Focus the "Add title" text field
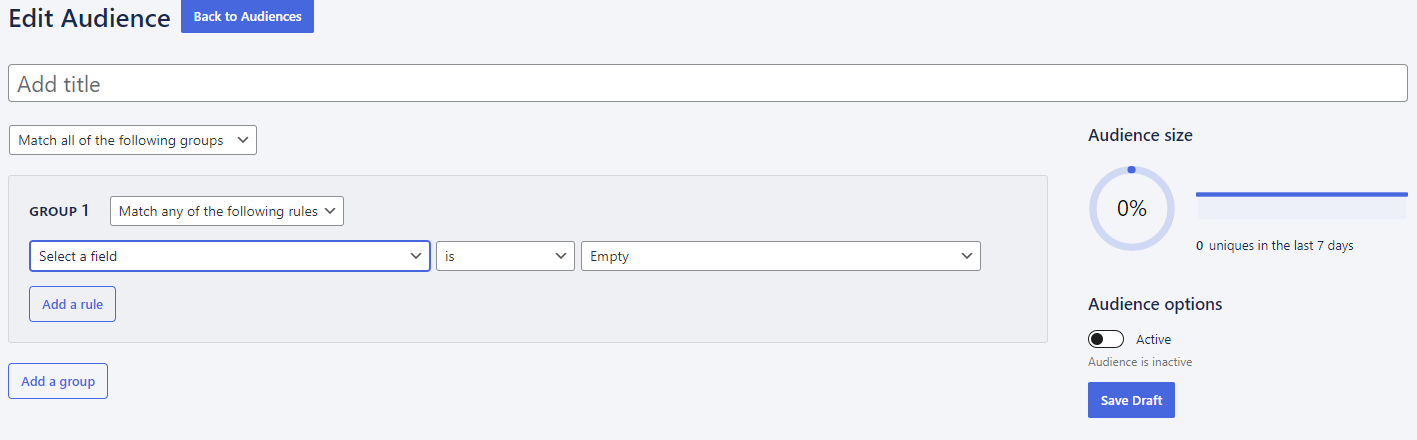 click(708, 83)
